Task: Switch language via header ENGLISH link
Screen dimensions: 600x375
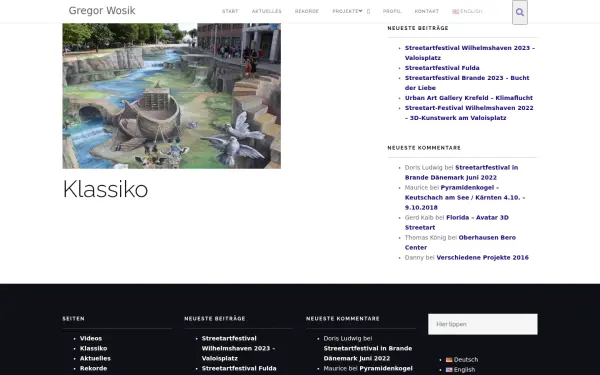Action: (467, 11)
